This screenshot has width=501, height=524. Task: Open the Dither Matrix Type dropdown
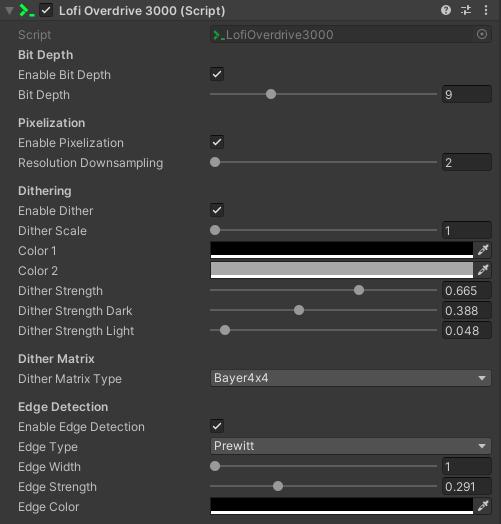[351, 378]
